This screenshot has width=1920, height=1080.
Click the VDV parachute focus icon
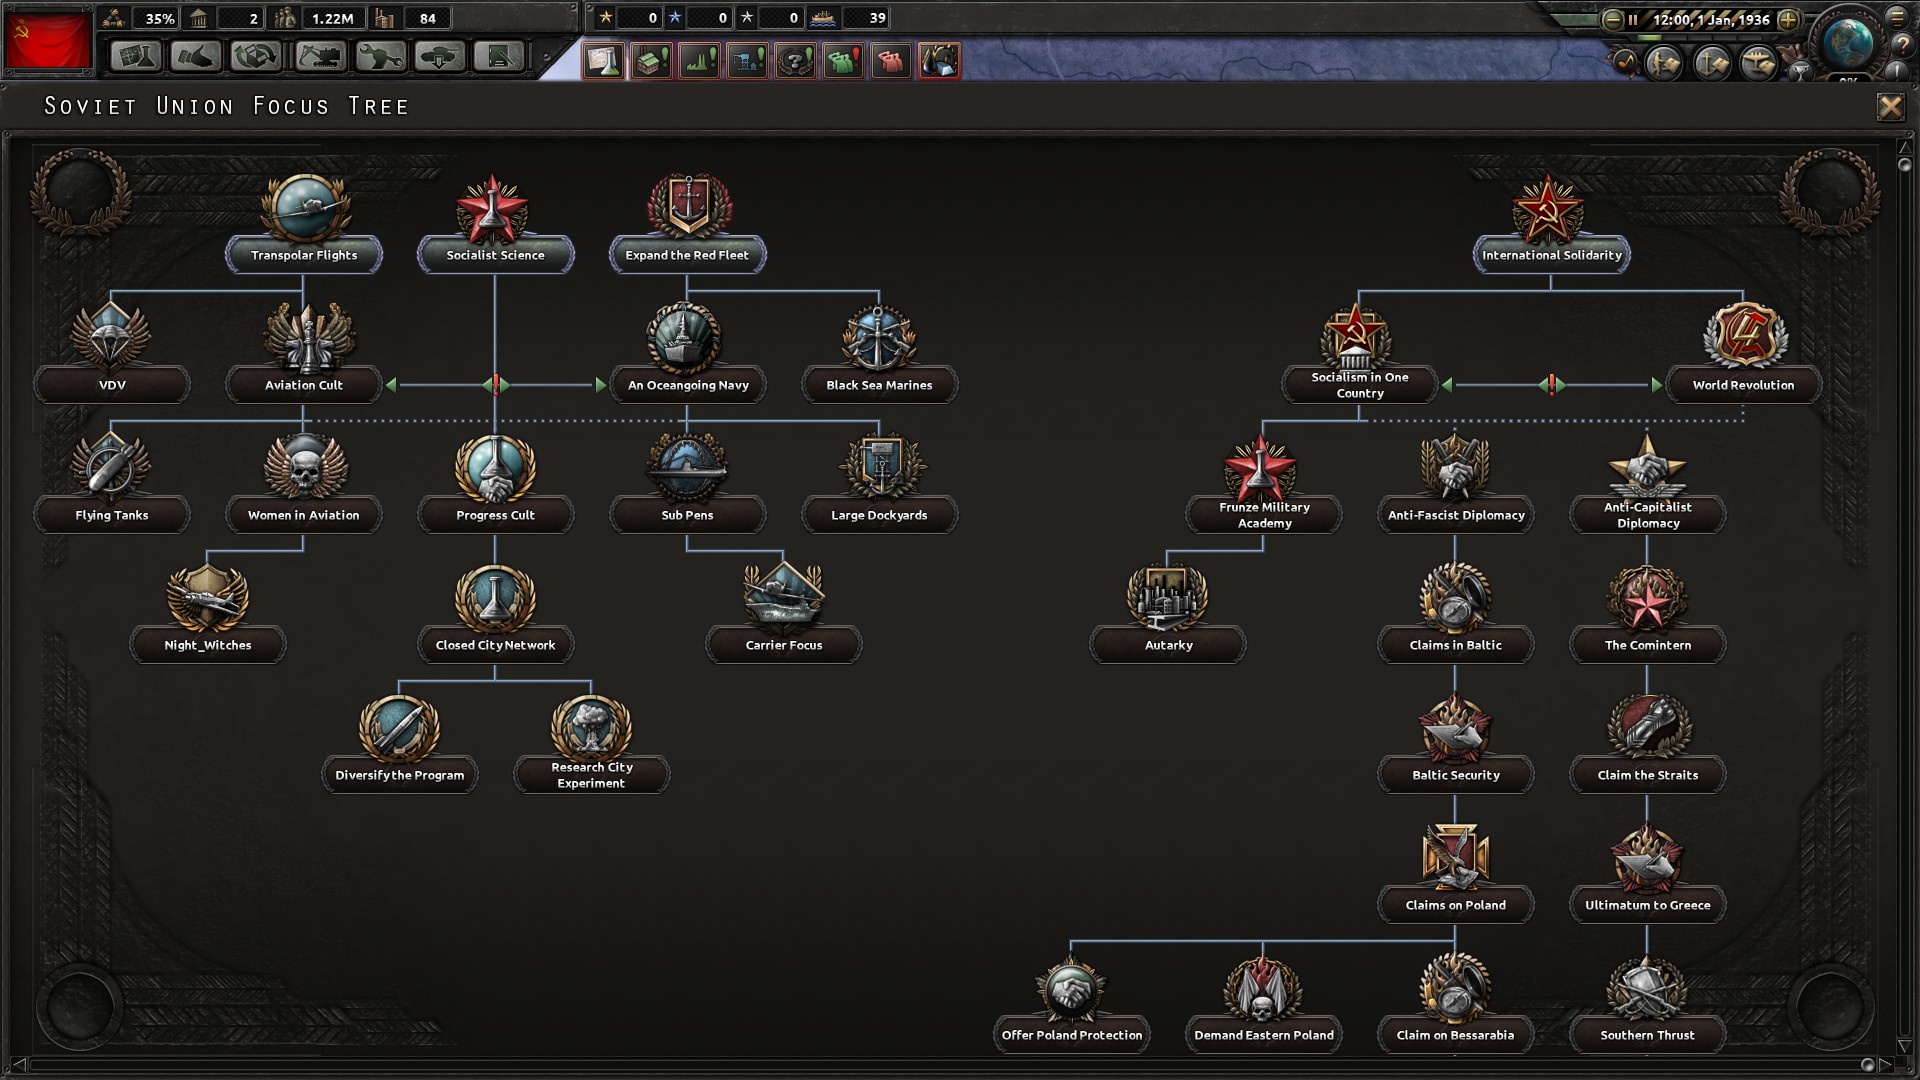click(x=112, y=336)
